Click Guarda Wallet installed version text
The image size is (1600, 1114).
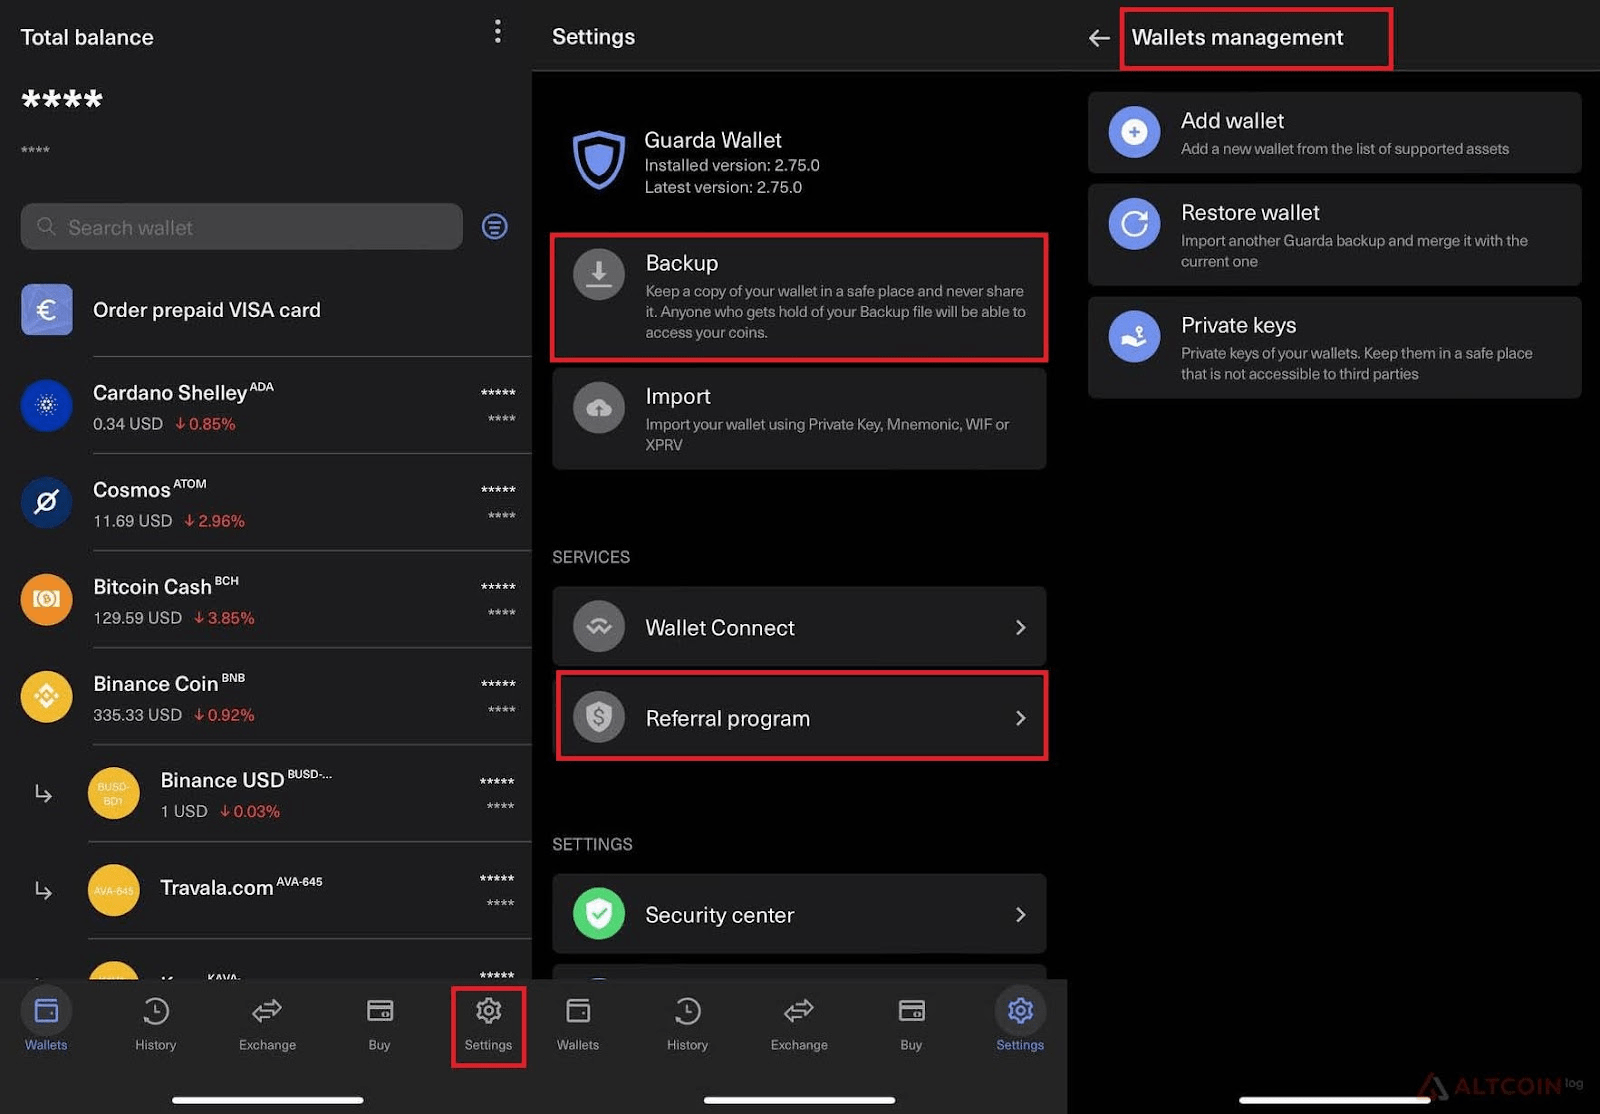(x=732, y=165)
